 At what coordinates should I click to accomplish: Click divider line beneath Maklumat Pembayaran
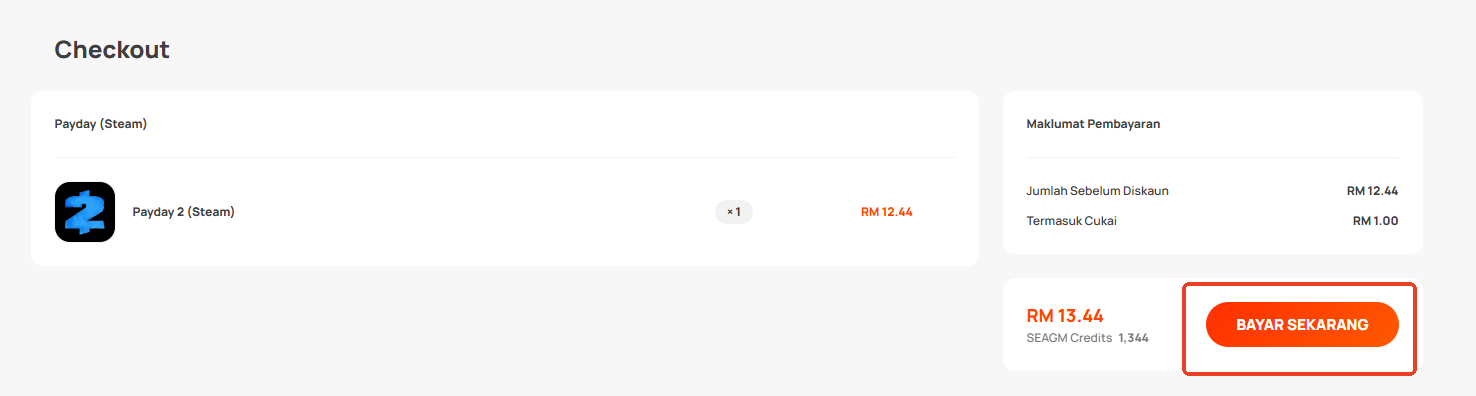point(1213,157)
